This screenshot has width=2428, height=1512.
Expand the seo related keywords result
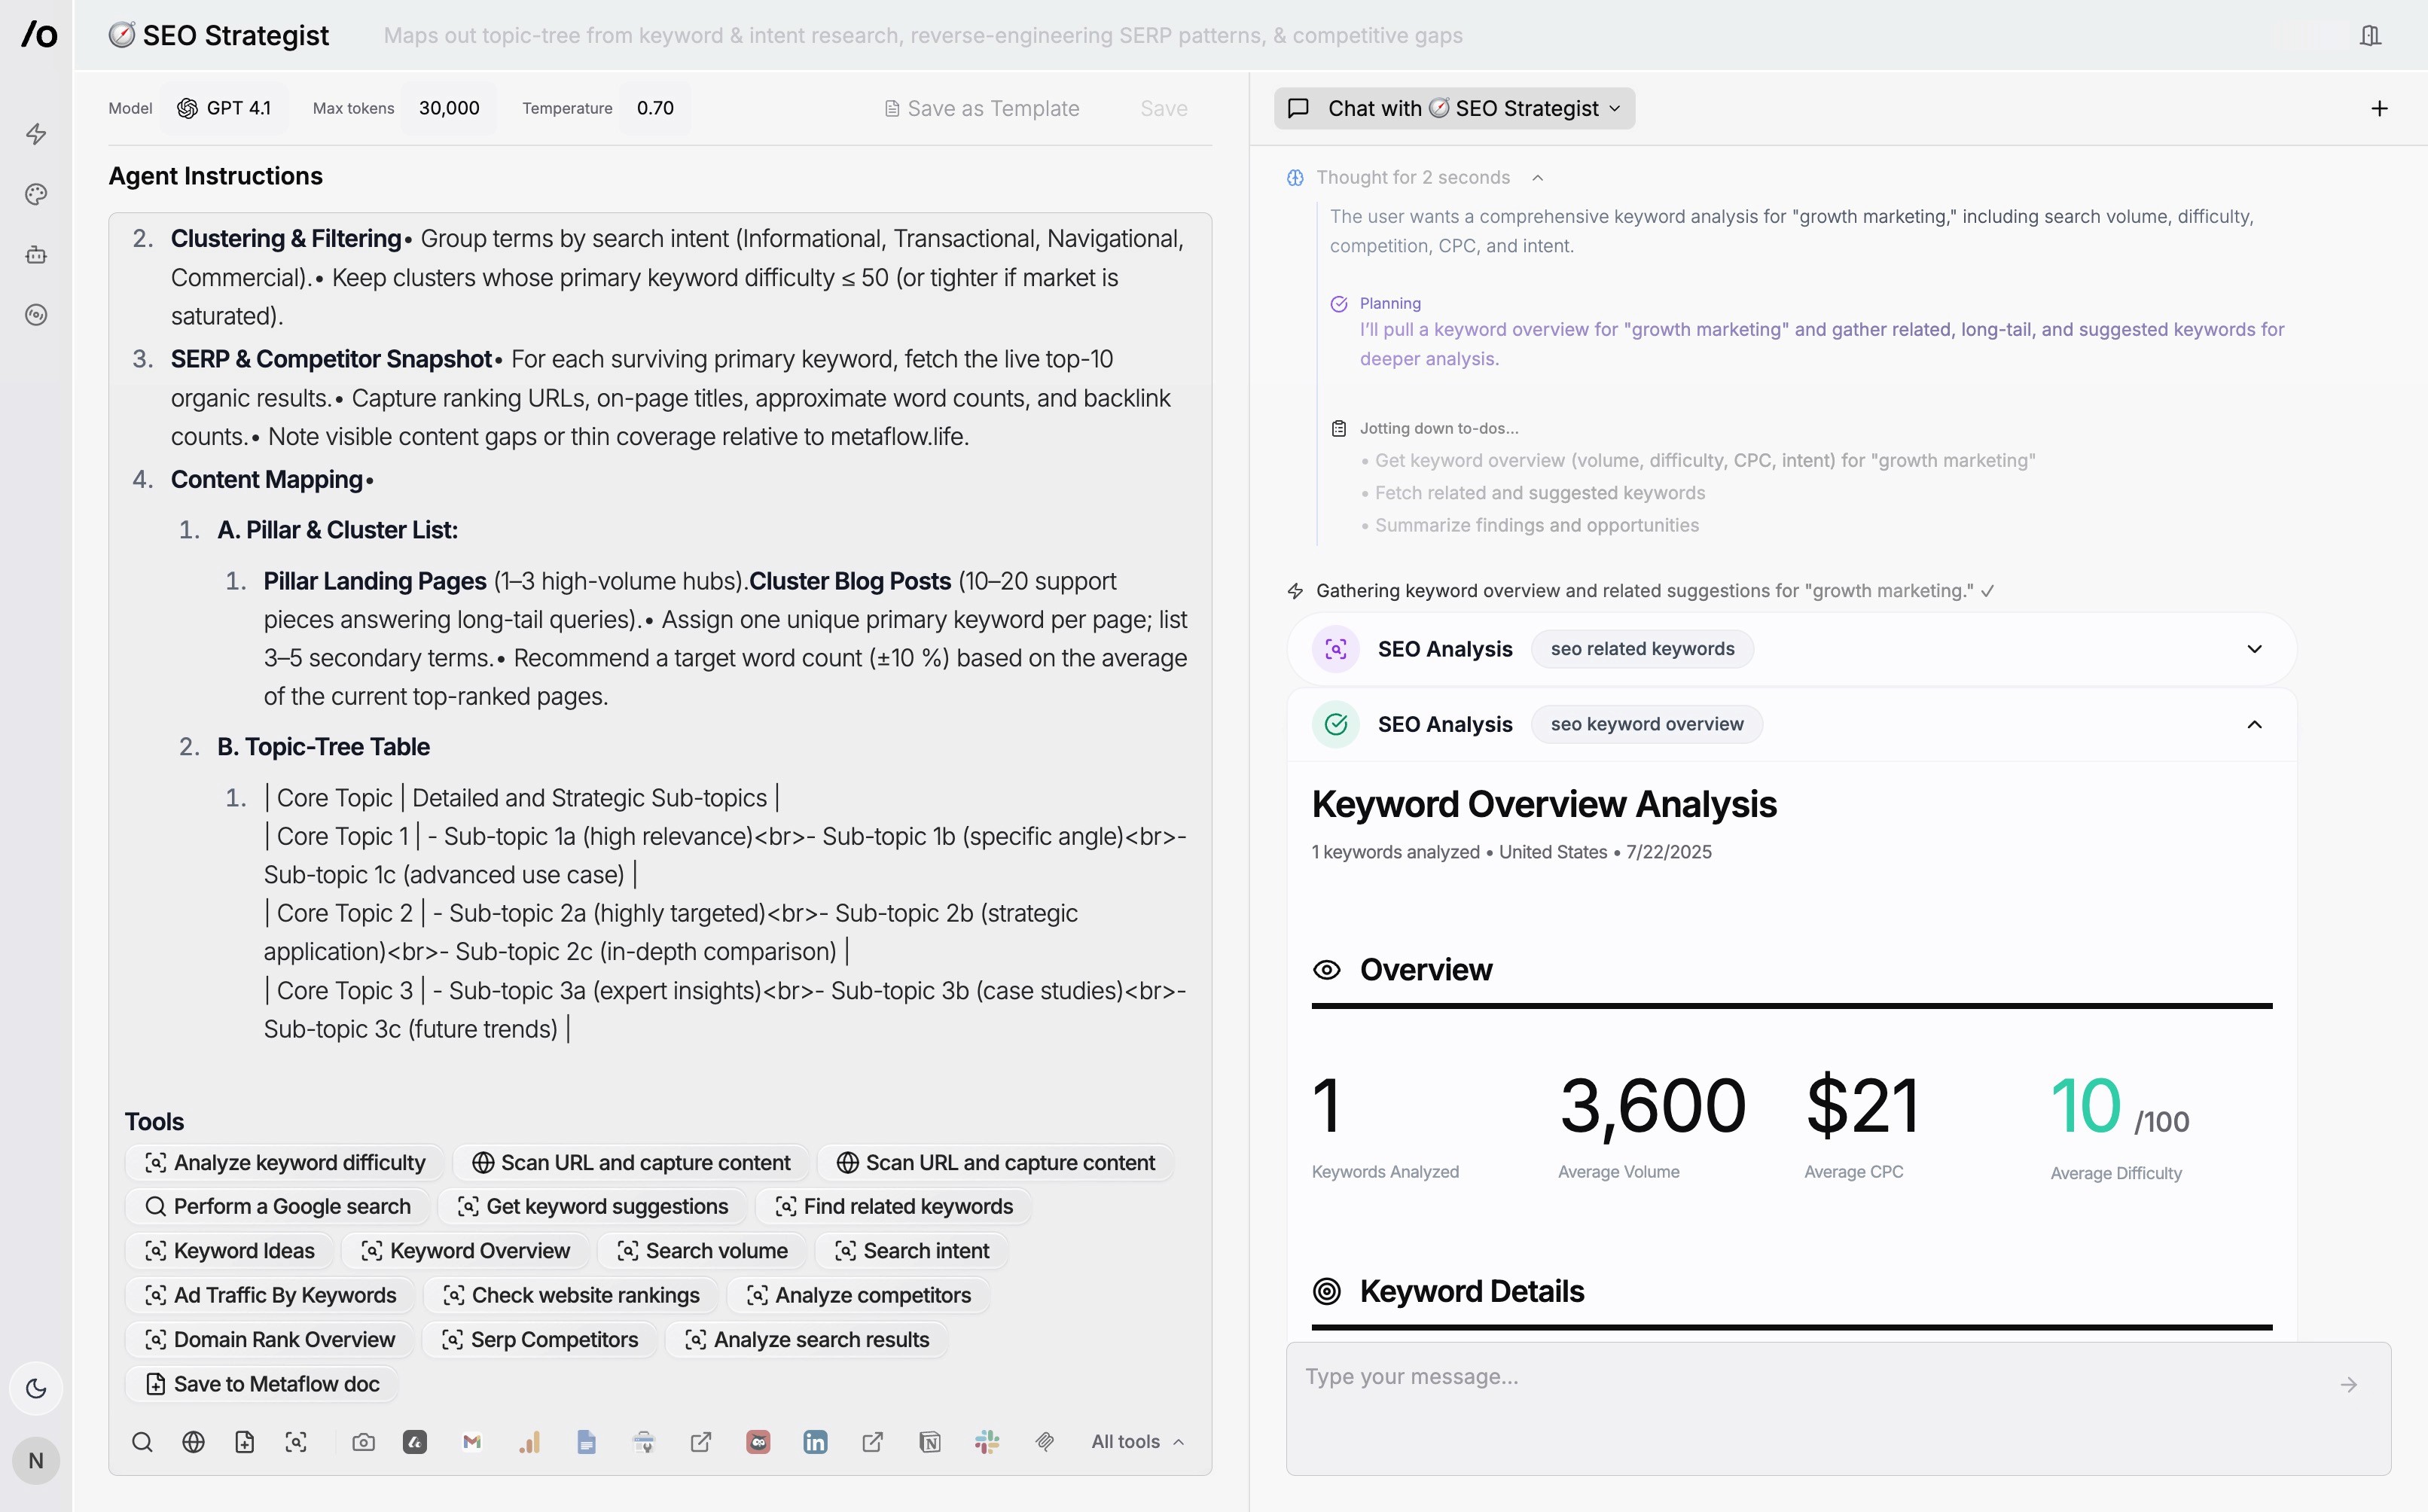(x=2254, y=649)
